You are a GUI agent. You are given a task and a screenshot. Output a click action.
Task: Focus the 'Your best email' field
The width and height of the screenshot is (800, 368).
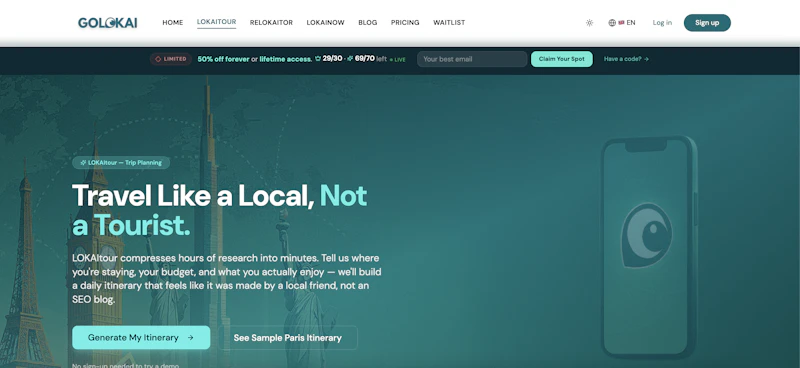pyautogui.click(x=471, y=59)
